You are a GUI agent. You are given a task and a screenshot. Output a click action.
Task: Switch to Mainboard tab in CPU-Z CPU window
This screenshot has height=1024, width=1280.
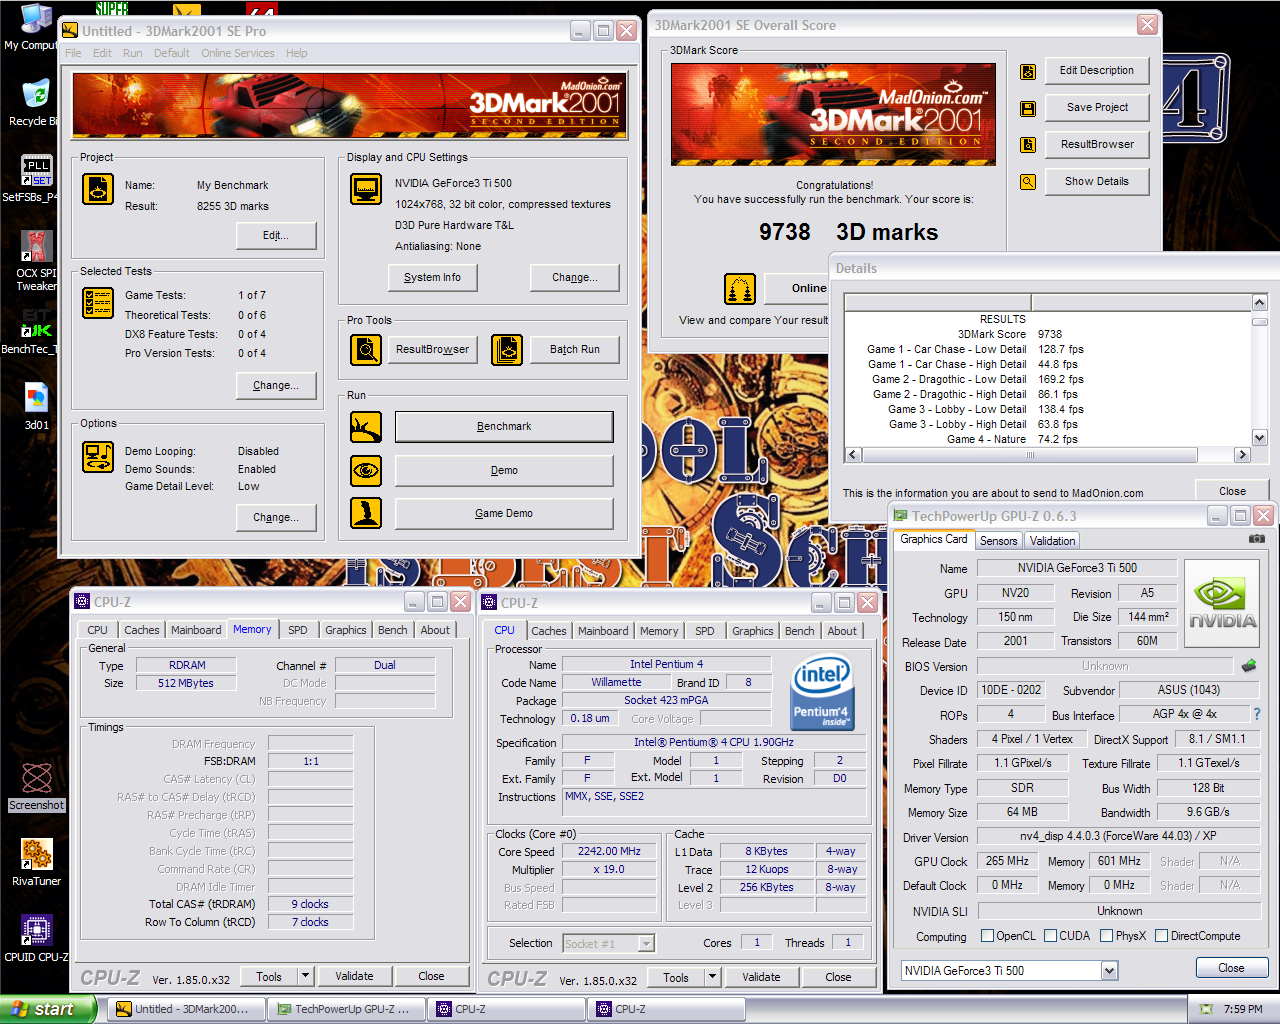(x=603, y=631)
